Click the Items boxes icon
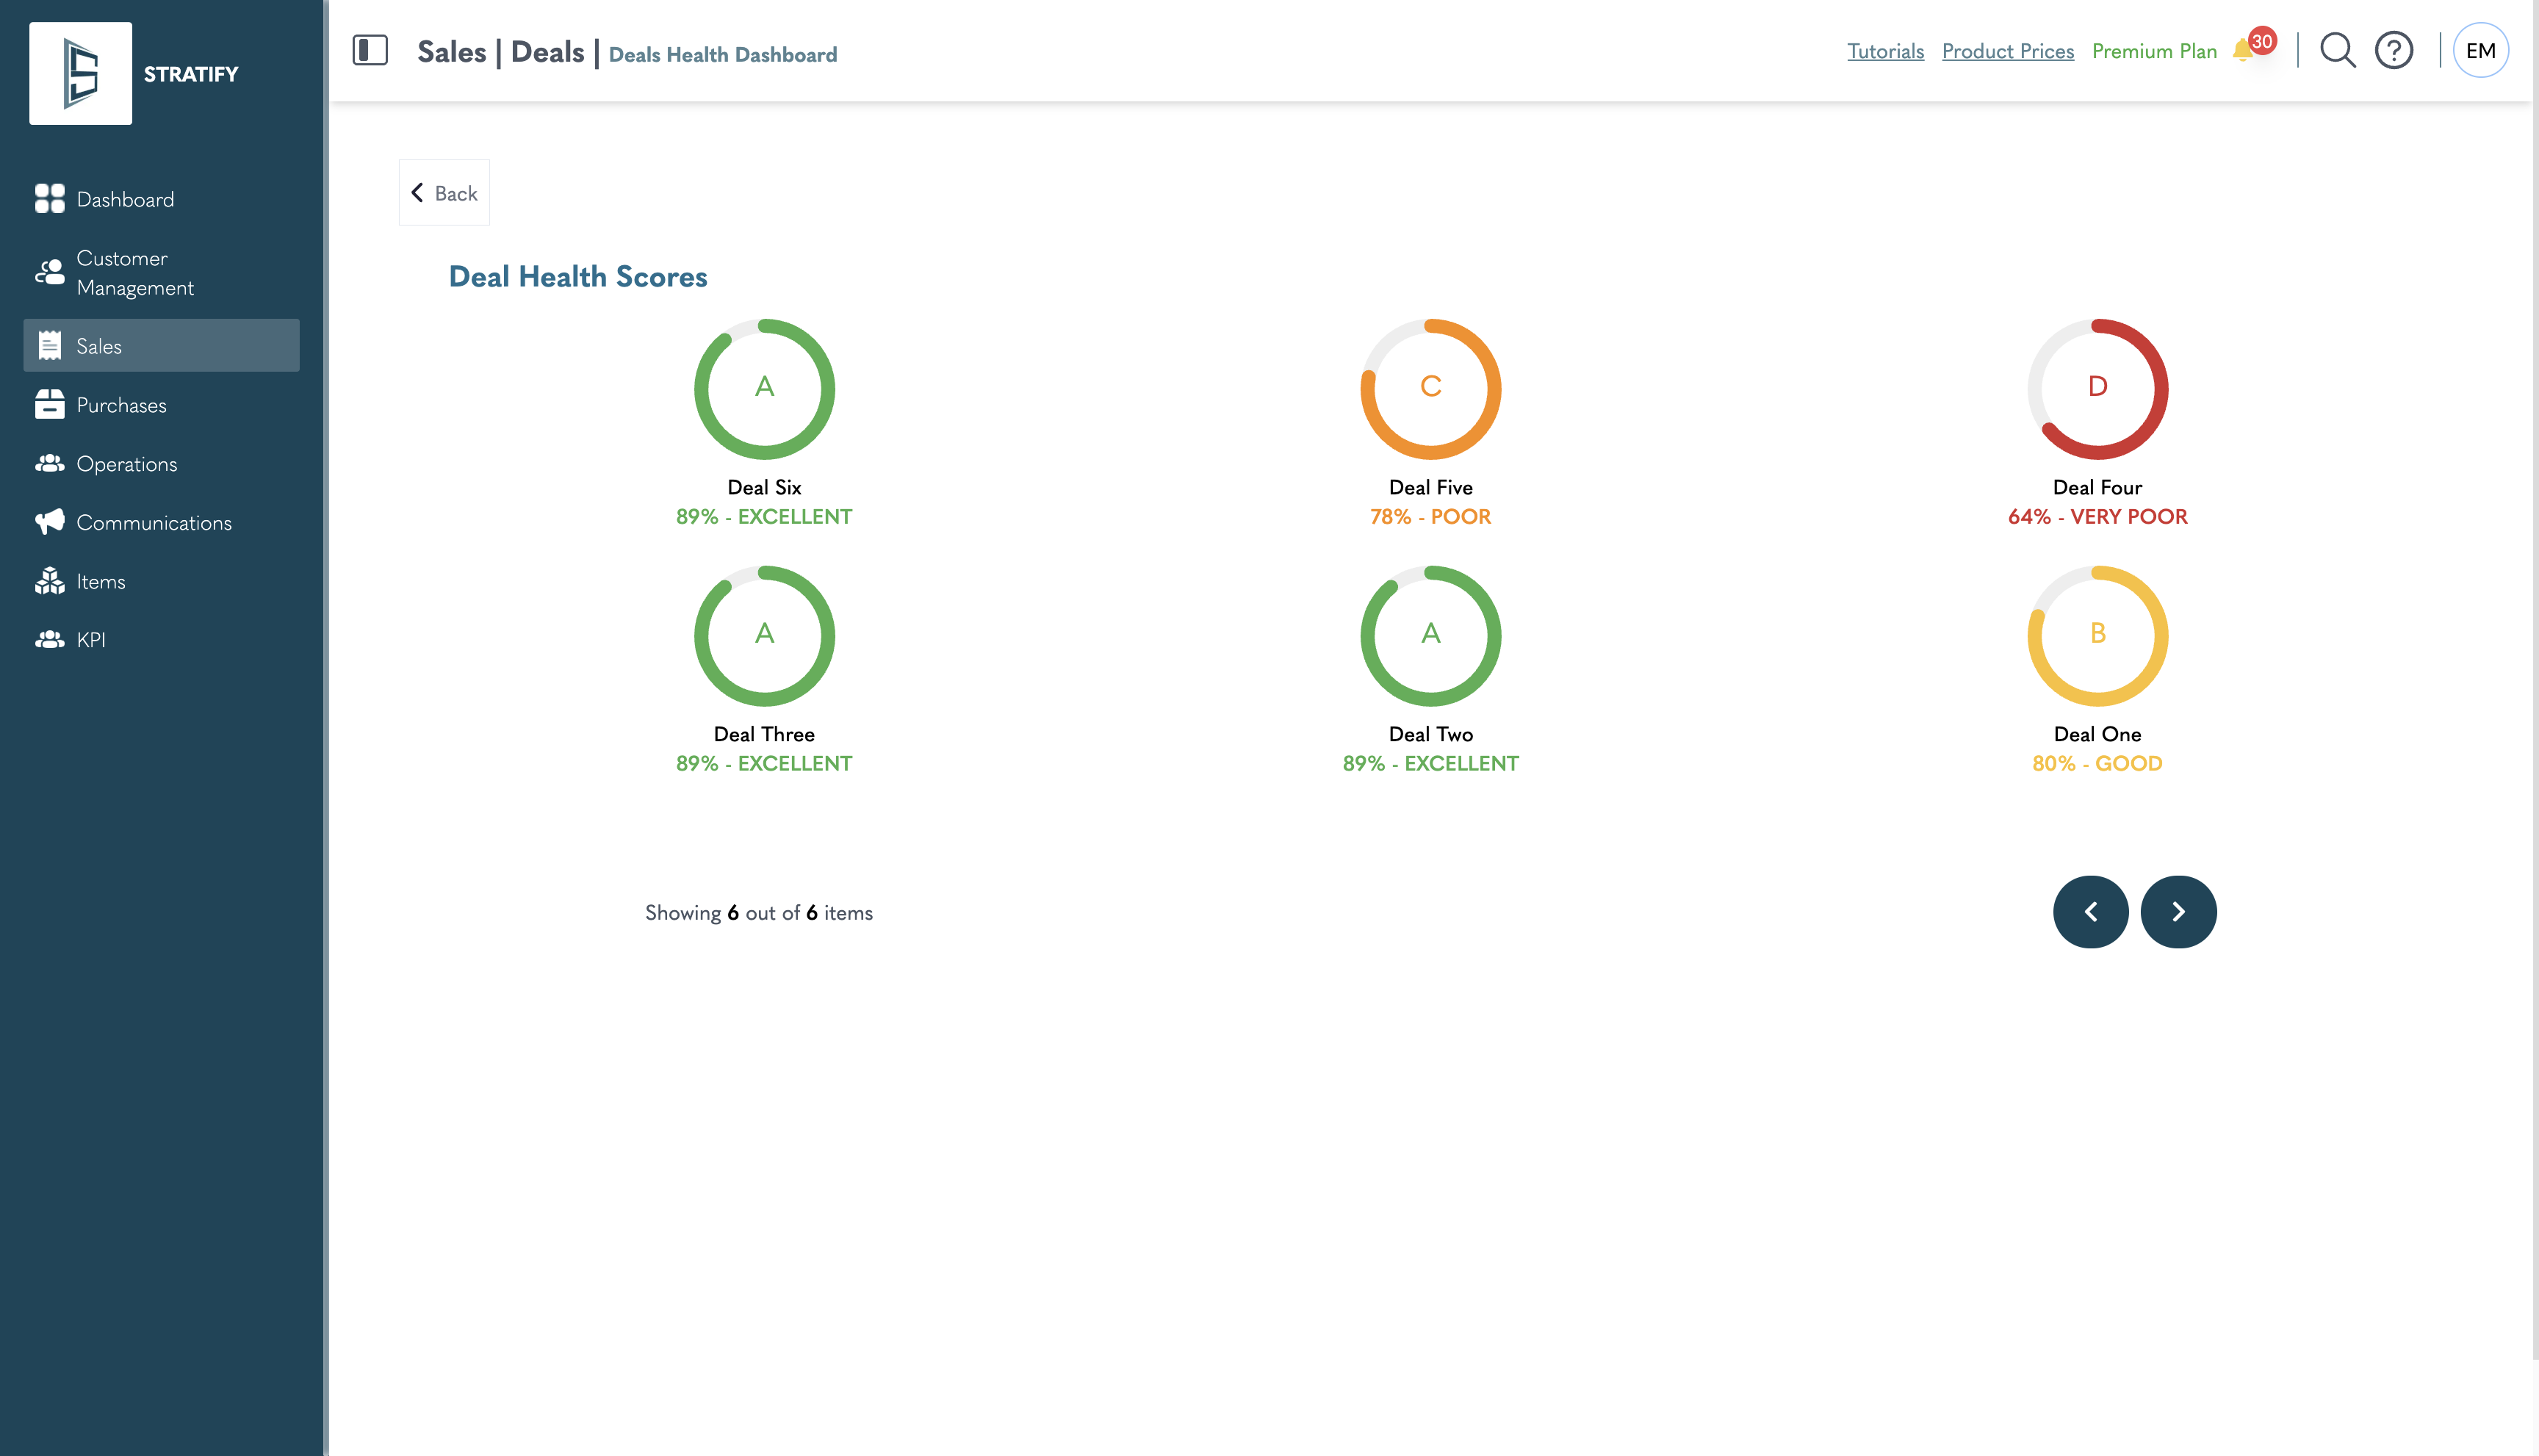The height and width of the screenshot is (1456, 2539). tap(49, 581)
